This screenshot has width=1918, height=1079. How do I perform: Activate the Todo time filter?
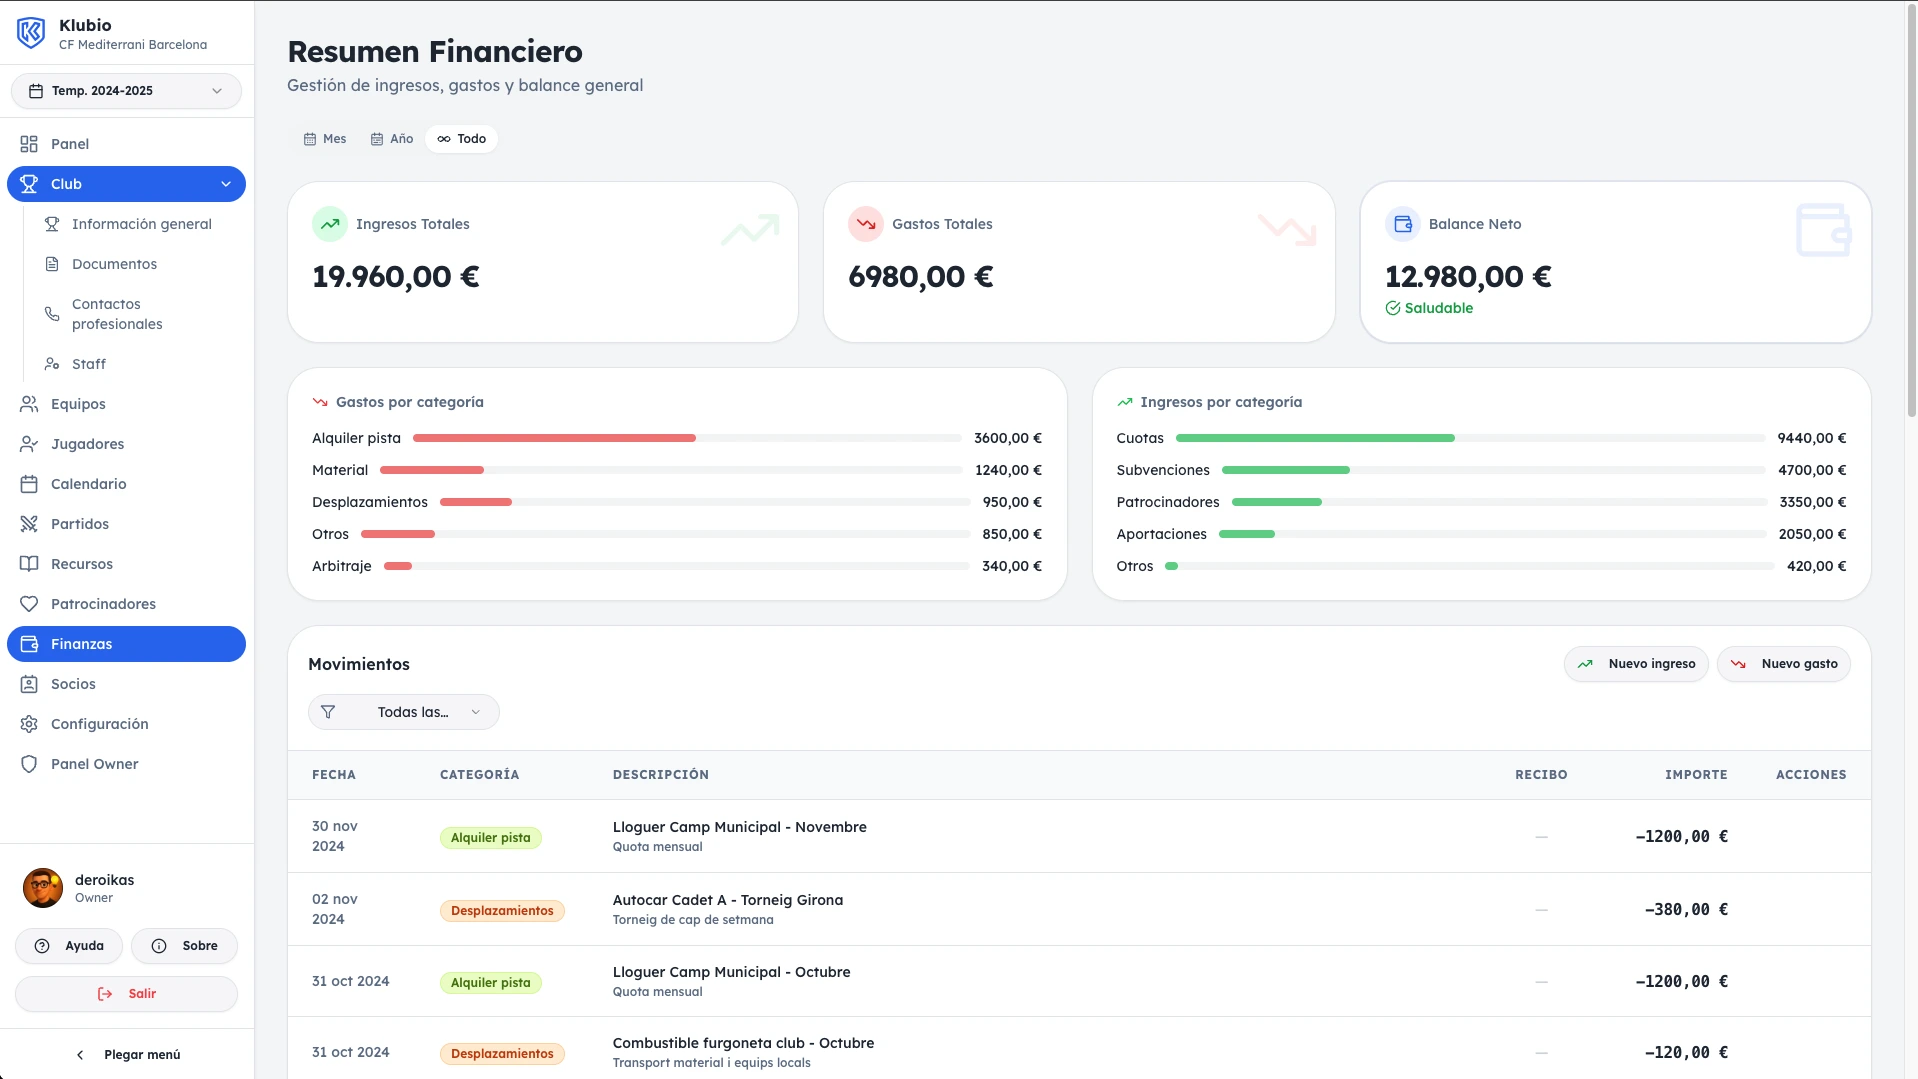coord(461,139)
